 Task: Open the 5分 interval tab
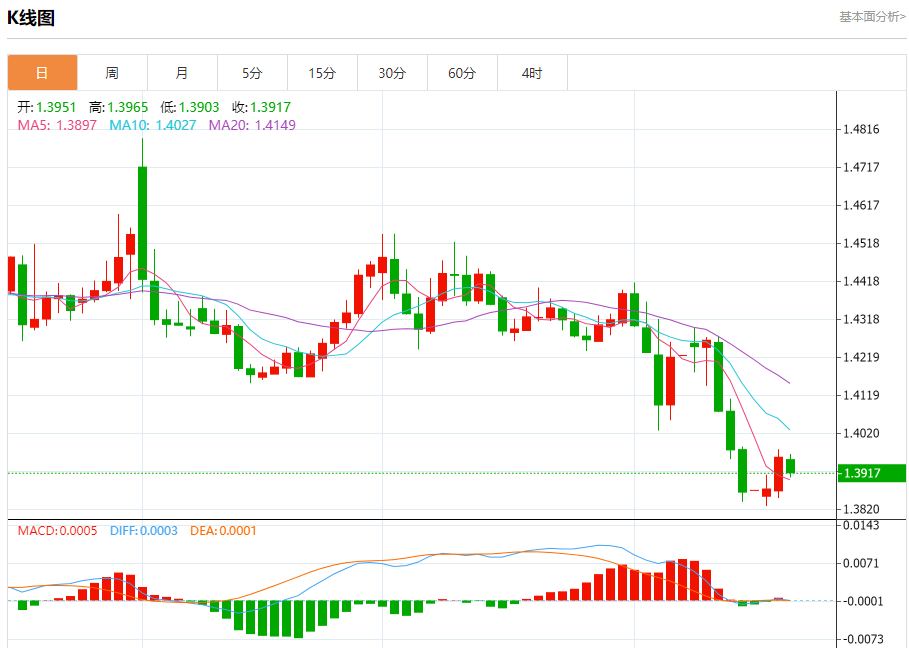click(253, 73)
